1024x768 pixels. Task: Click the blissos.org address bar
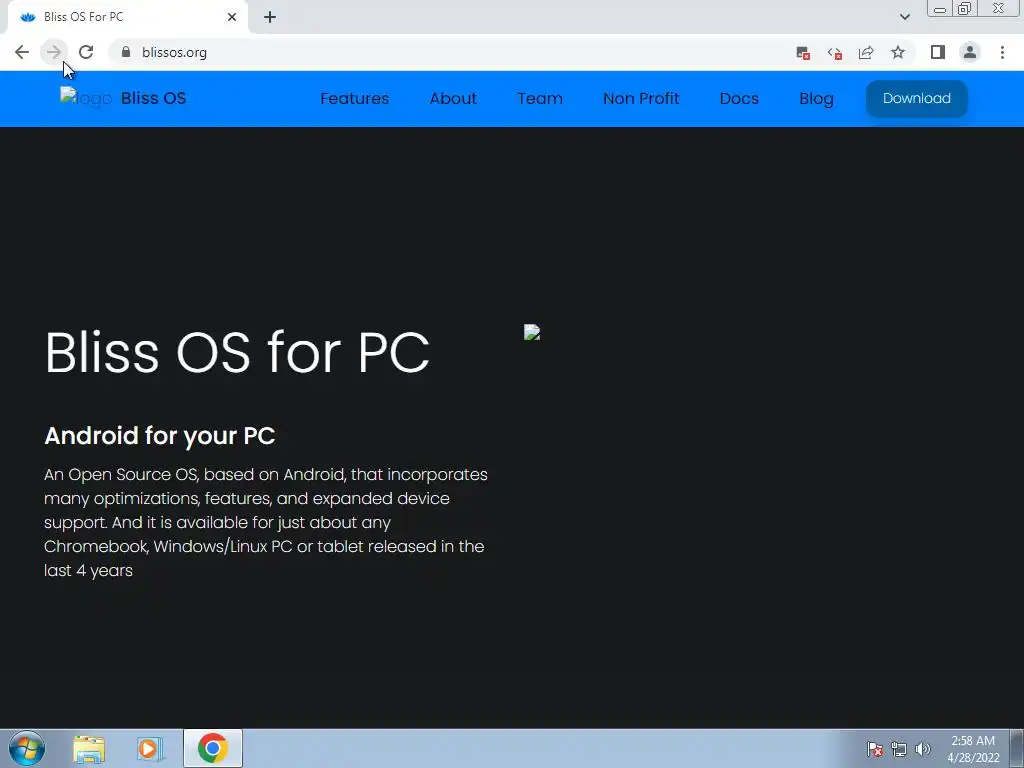(451, 52)
